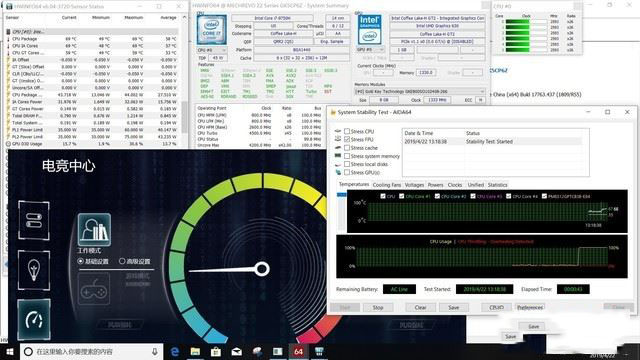This screenshot has width=640, height=360.
Task: Click the 'CPU Turbo' operating point row
Action: click(x=260, y=133)
